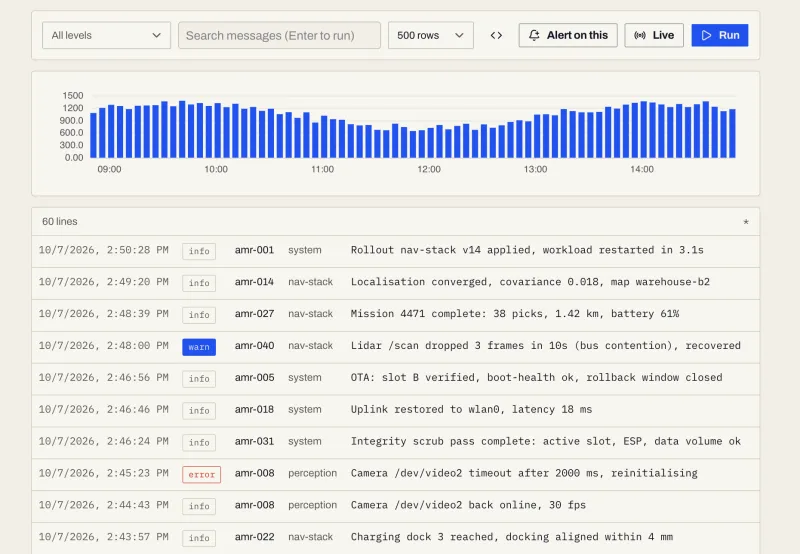
Task: Click the asterisk icon in lines header
Action: point(746,222)
